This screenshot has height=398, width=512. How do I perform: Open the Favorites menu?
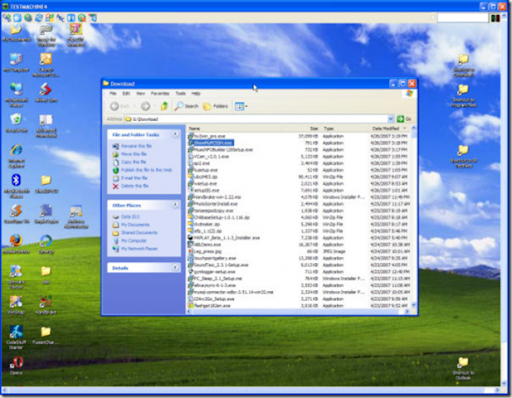point(160,93)
